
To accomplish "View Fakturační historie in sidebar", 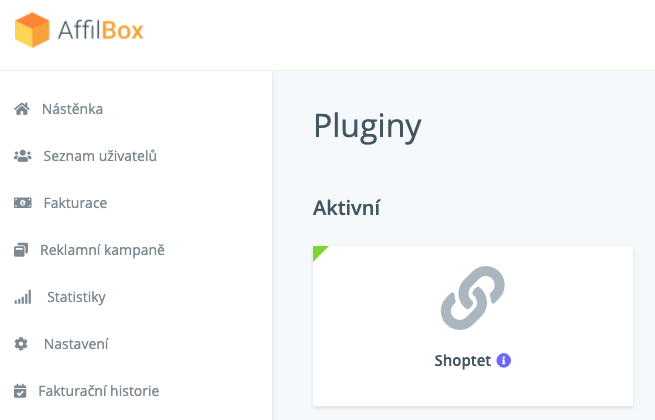I will 99,391.
